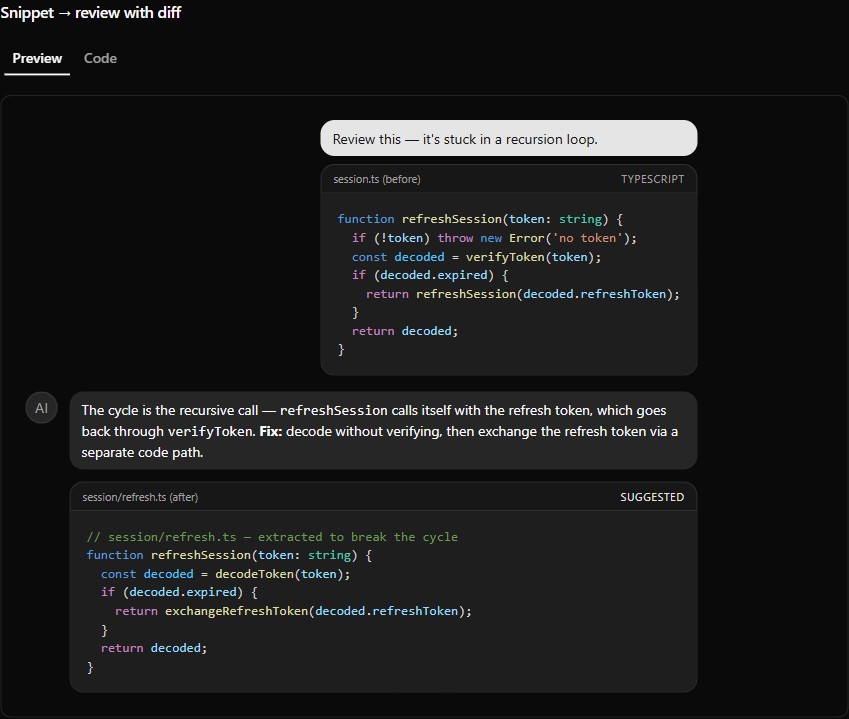849x719 pixels.
Task: Click the TYPESCRIPT language label
Action: 652,179
